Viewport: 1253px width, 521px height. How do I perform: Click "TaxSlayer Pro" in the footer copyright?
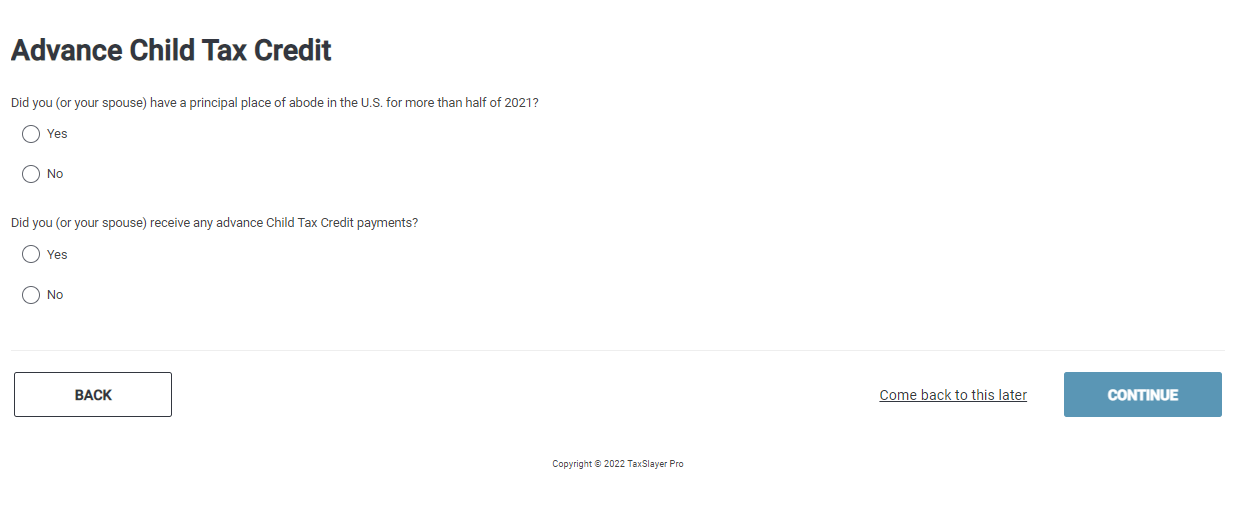tap(656, 464)
